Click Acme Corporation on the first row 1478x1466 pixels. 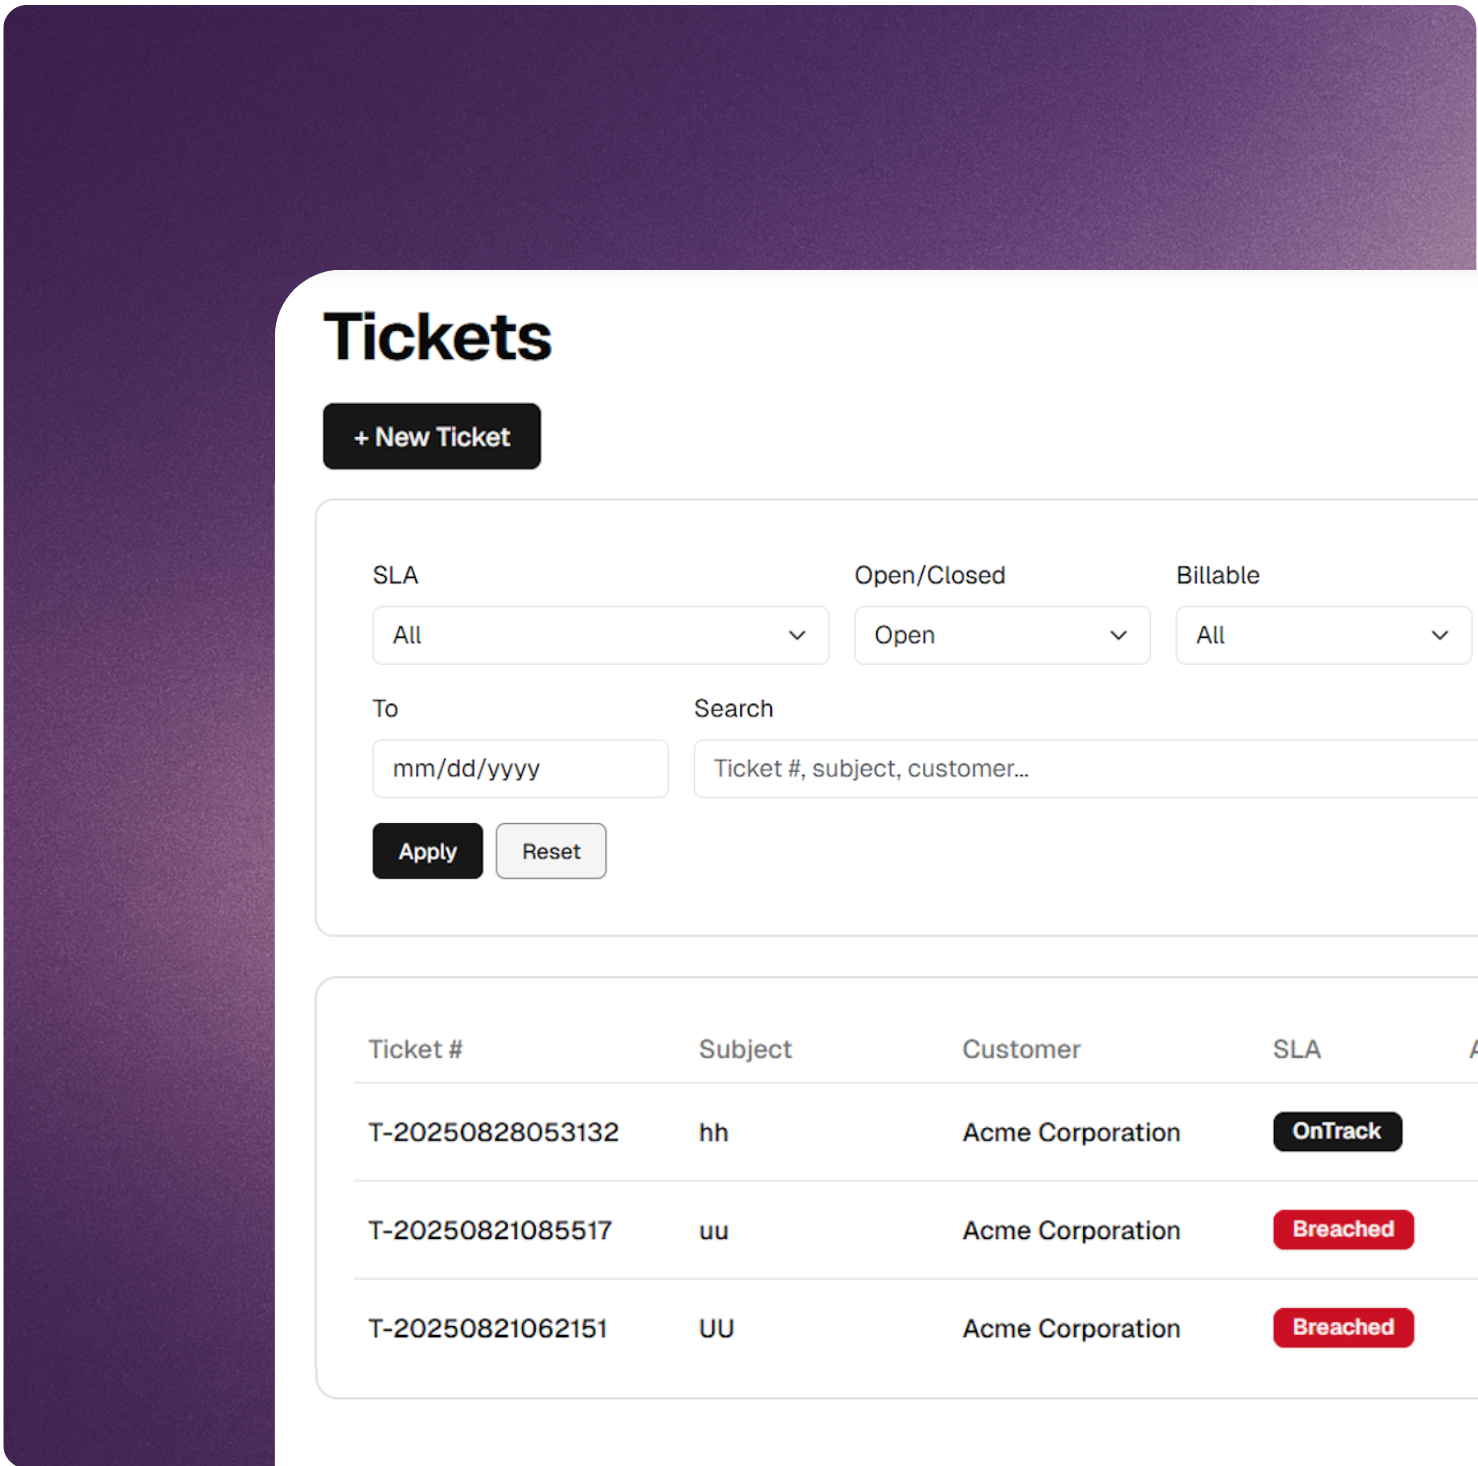pyautogui.click(x=1070, y=1132)
